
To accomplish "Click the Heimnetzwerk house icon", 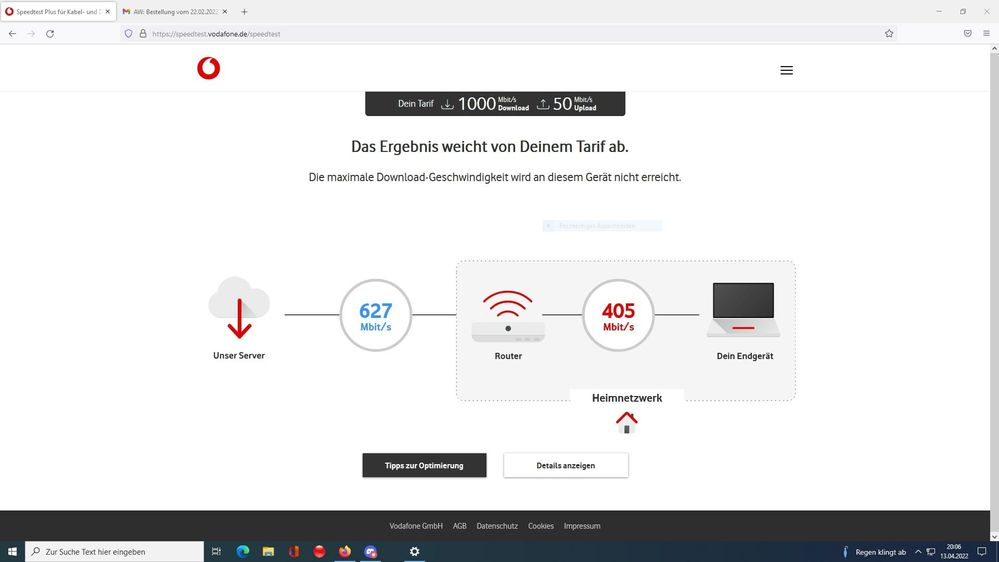I will (626, 422).
